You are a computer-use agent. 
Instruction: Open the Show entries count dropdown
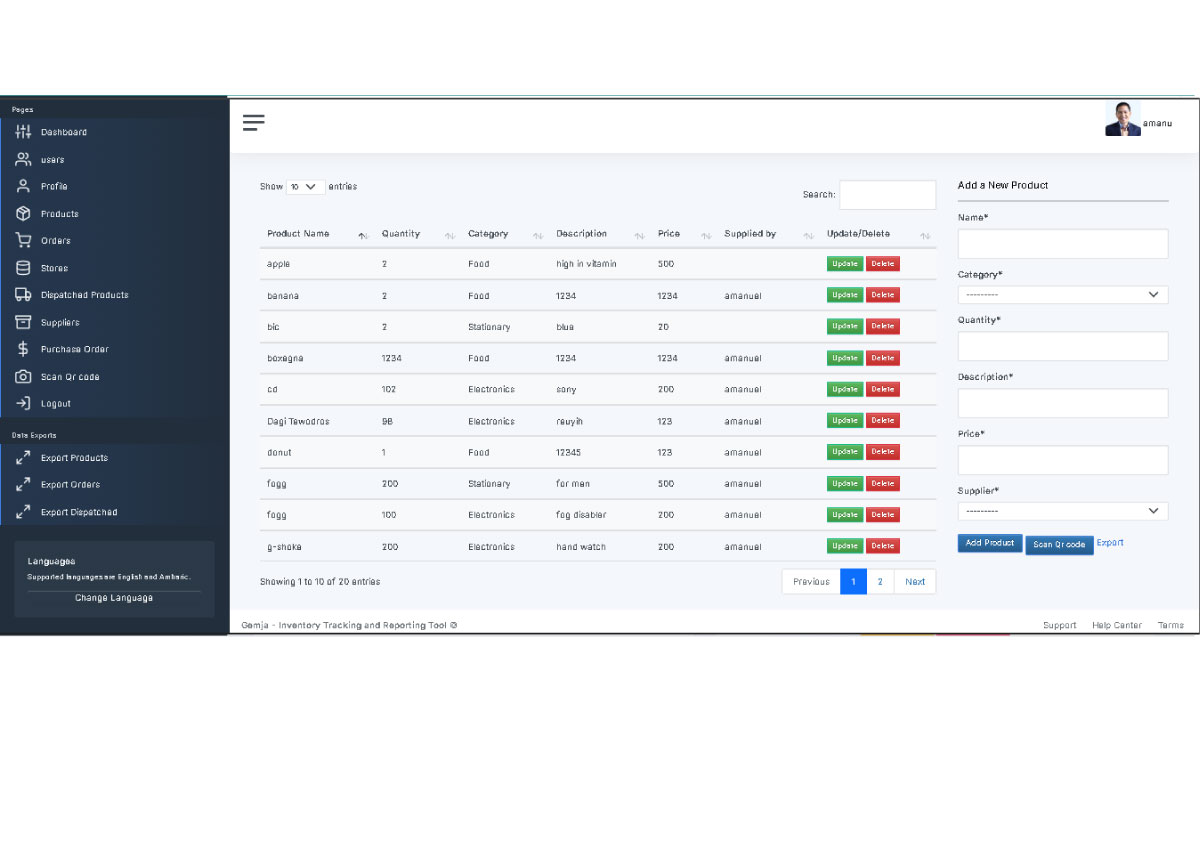click(305, 187)
